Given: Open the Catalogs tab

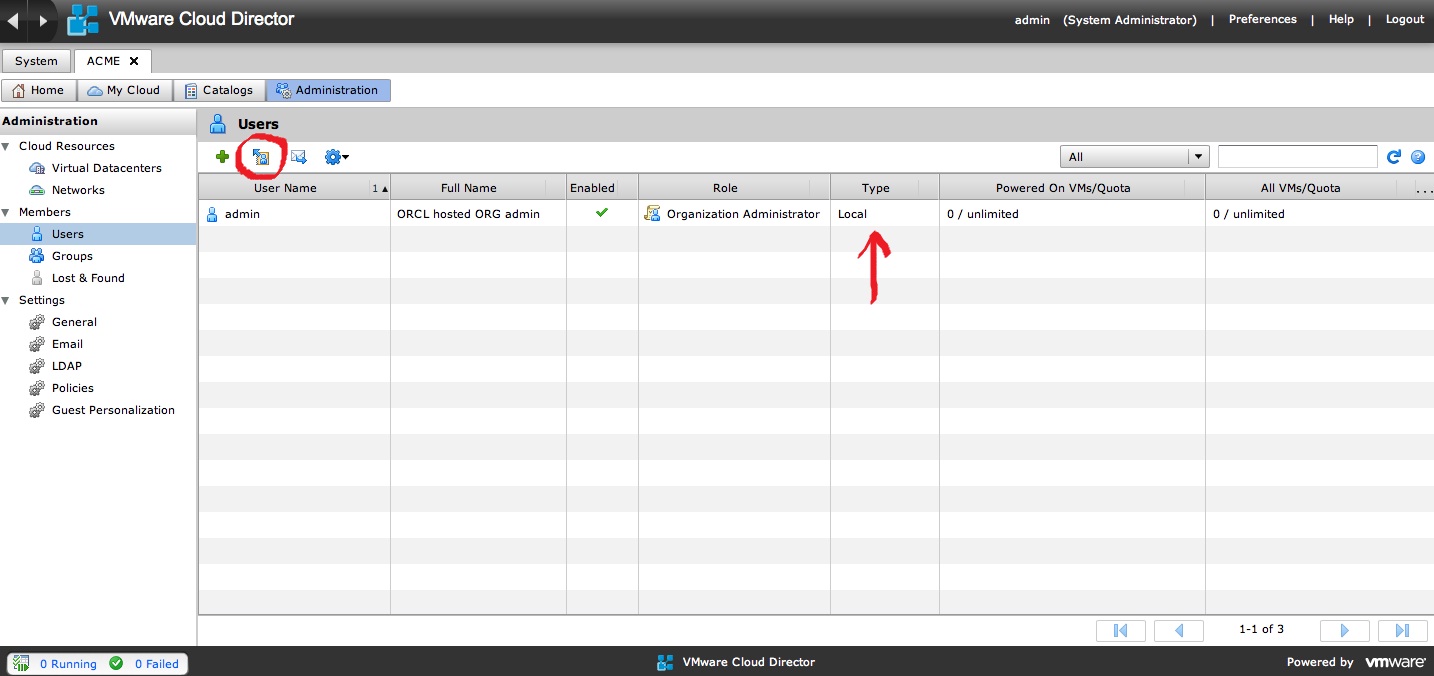Looking at the screenshot, I should coord(219,90).
